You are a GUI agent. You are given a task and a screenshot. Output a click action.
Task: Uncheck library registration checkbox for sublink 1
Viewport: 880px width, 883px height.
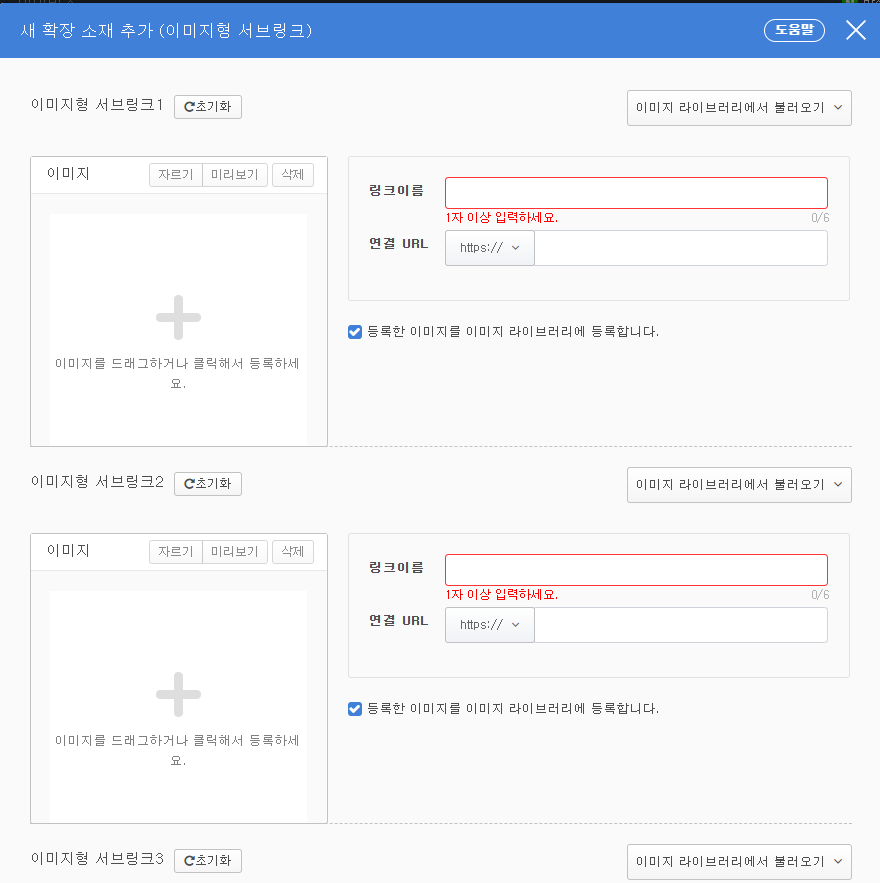(x=355, y=332)
